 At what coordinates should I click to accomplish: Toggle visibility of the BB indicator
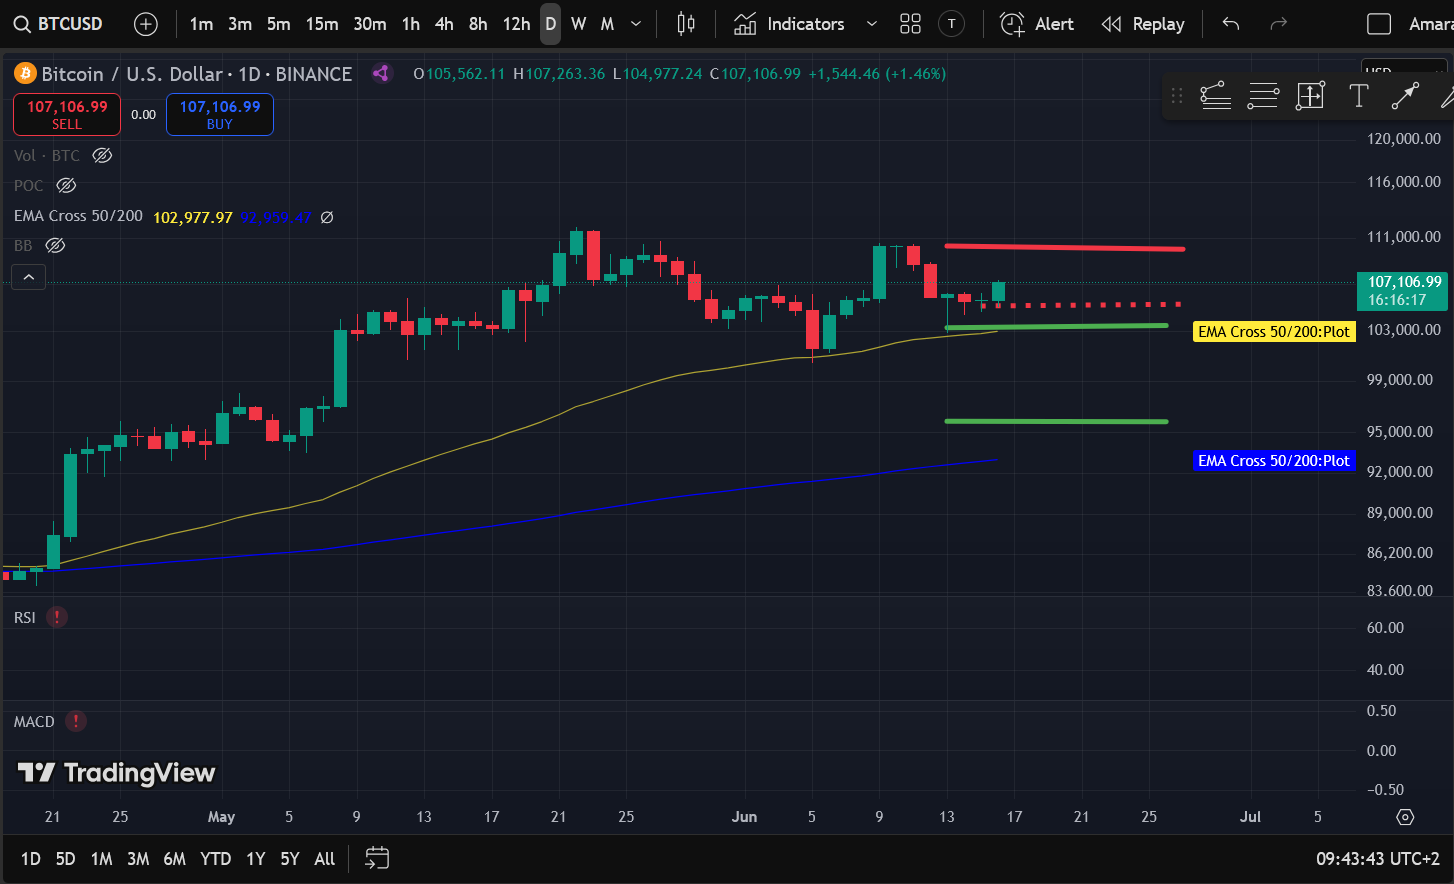55,245
